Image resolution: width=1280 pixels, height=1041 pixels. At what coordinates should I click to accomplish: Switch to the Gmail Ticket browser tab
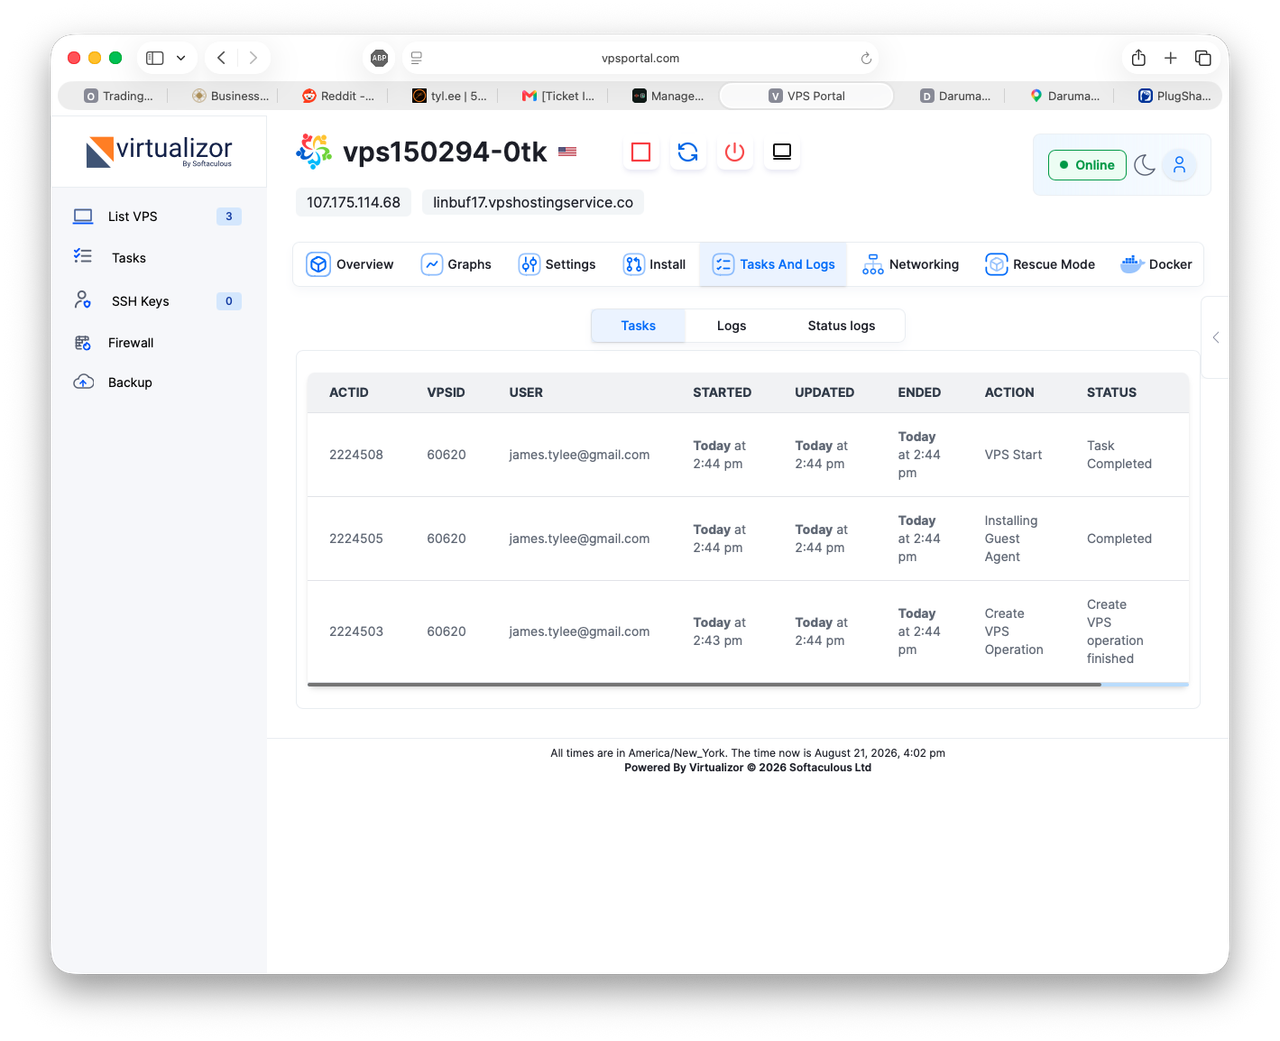(558, 96)
